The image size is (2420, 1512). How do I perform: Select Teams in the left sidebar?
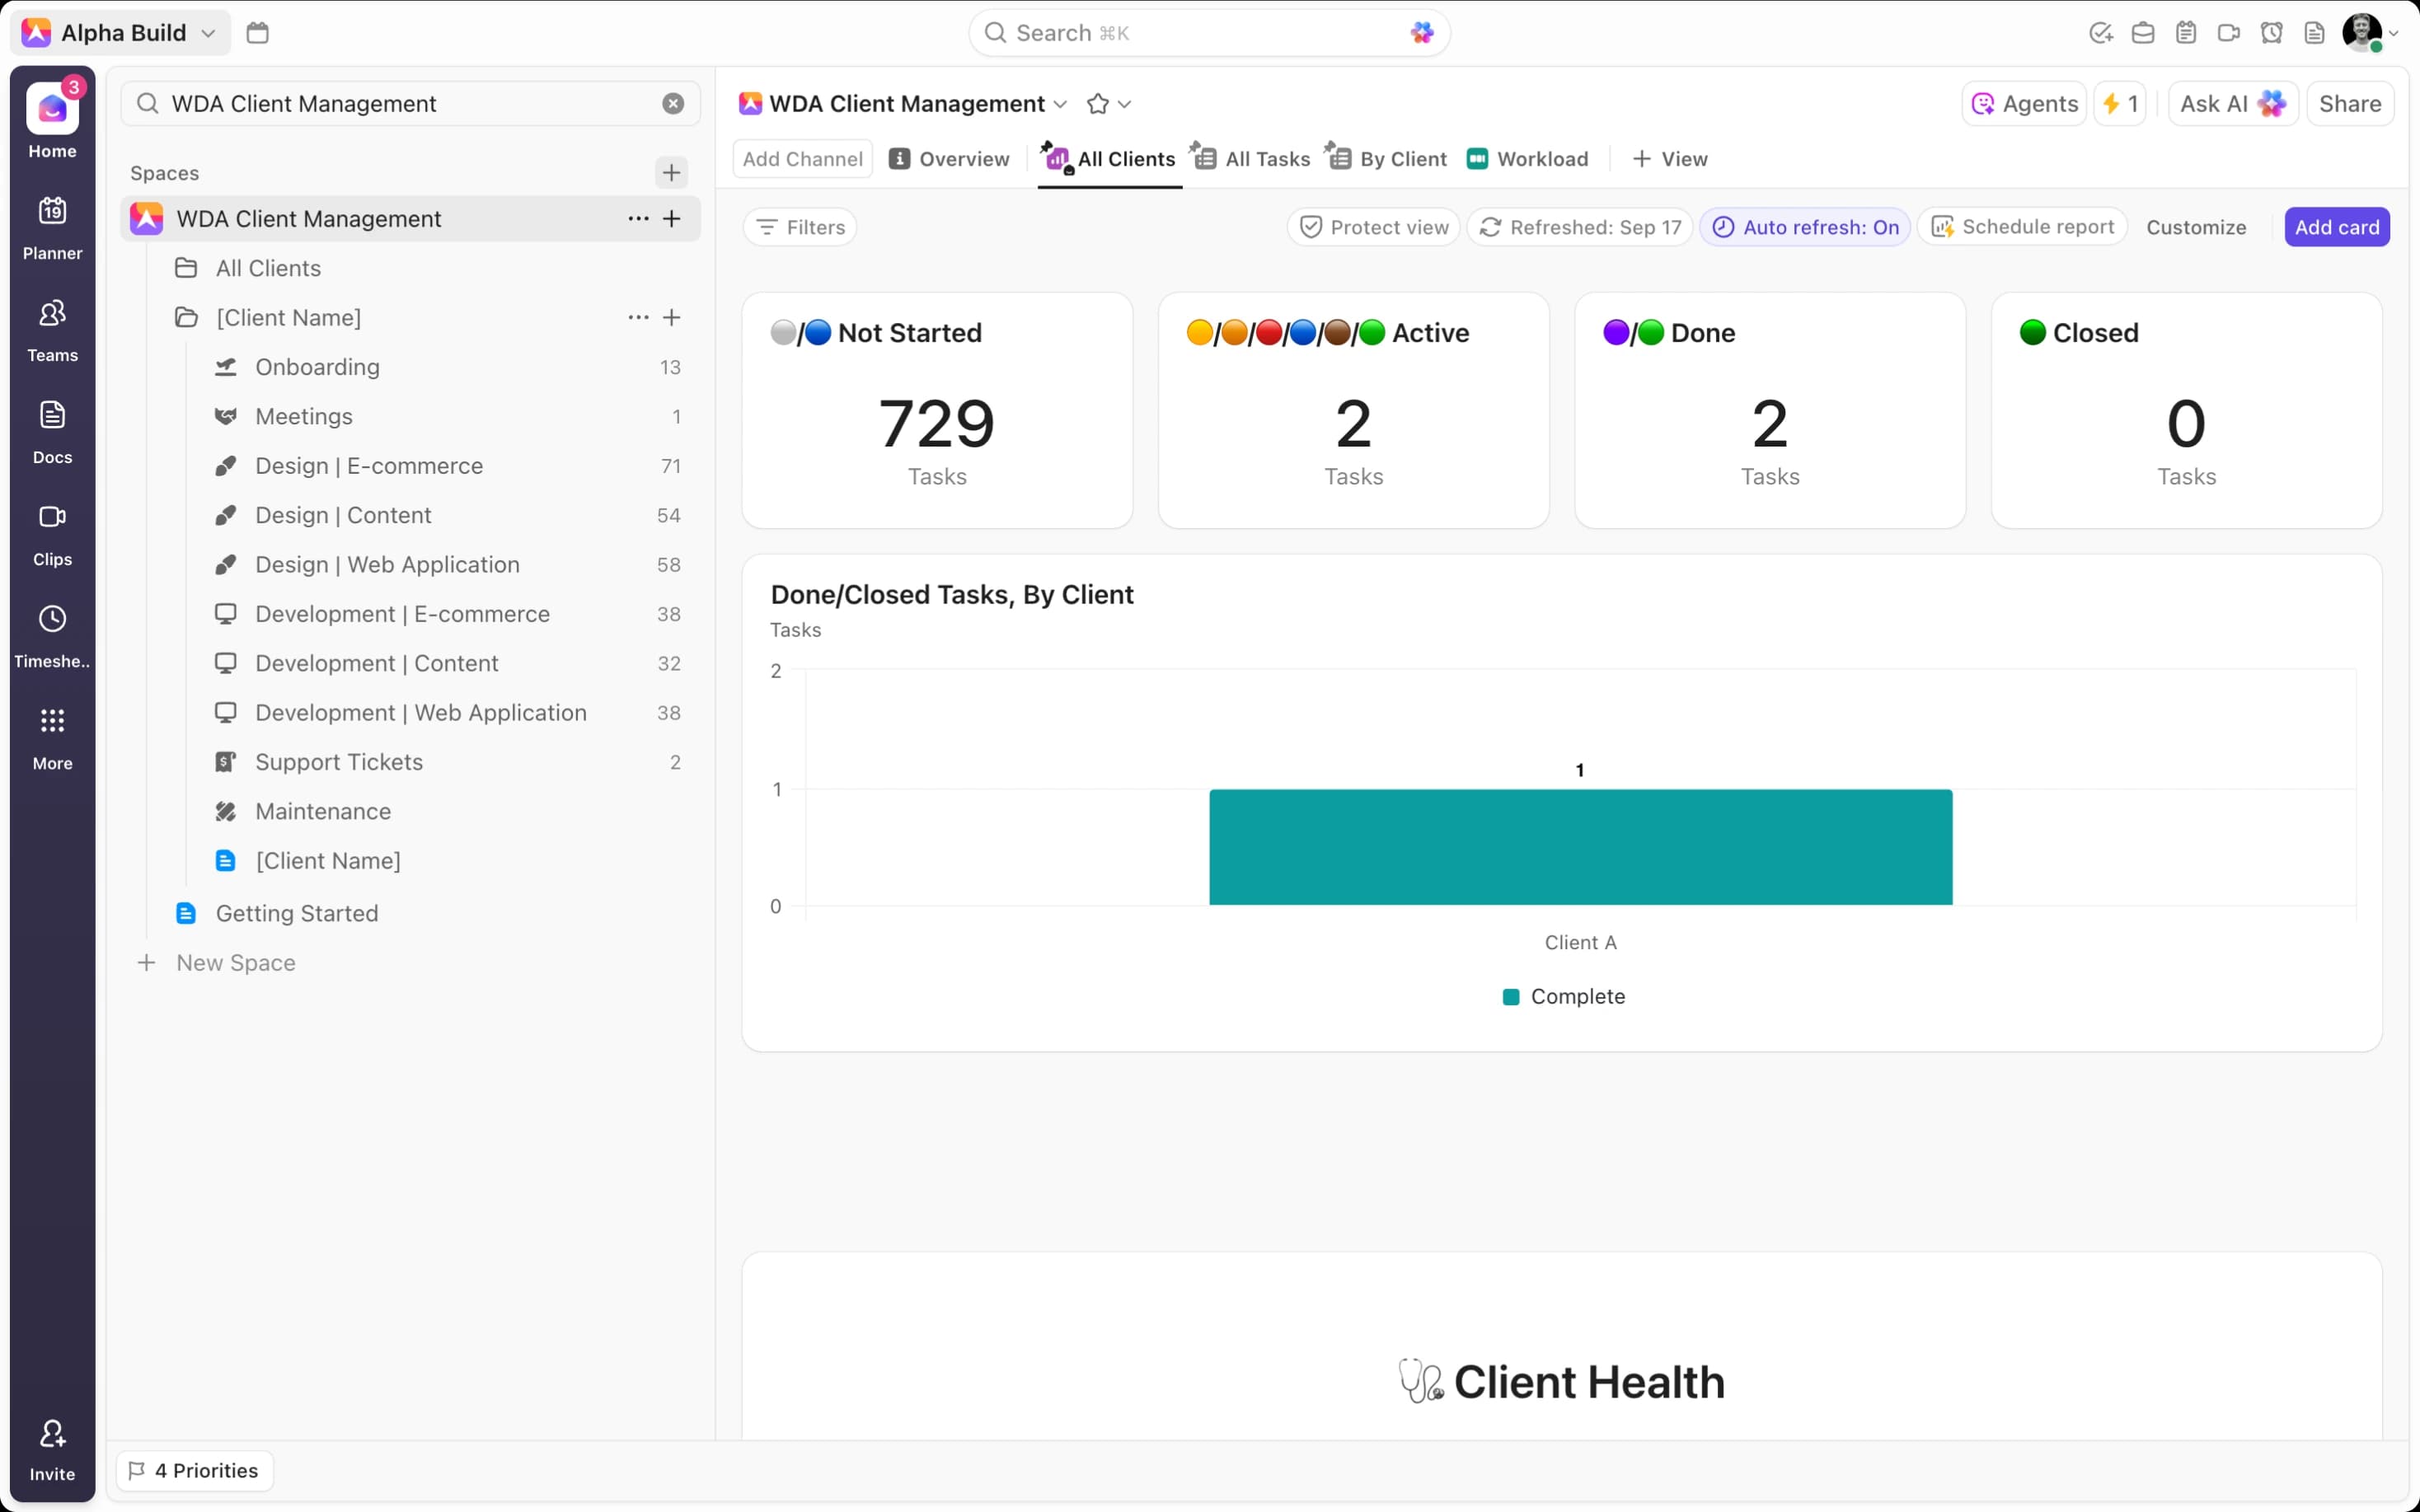[x=52, y=327]
